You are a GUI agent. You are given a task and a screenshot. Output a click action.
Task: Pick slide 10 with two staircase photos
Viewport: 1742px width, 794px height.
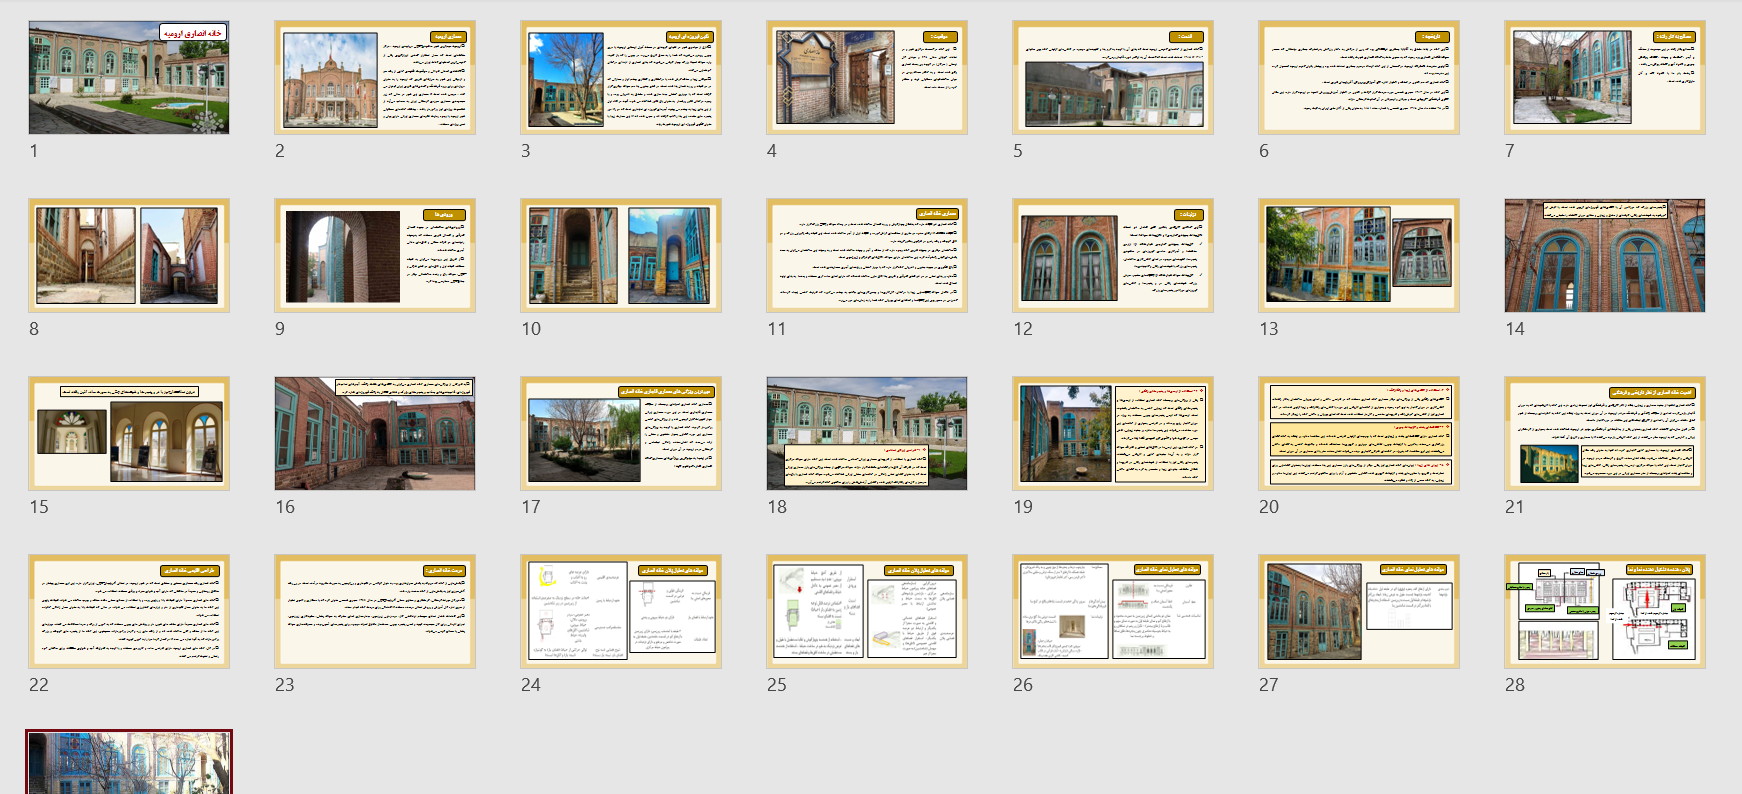[x=621, y=256]
